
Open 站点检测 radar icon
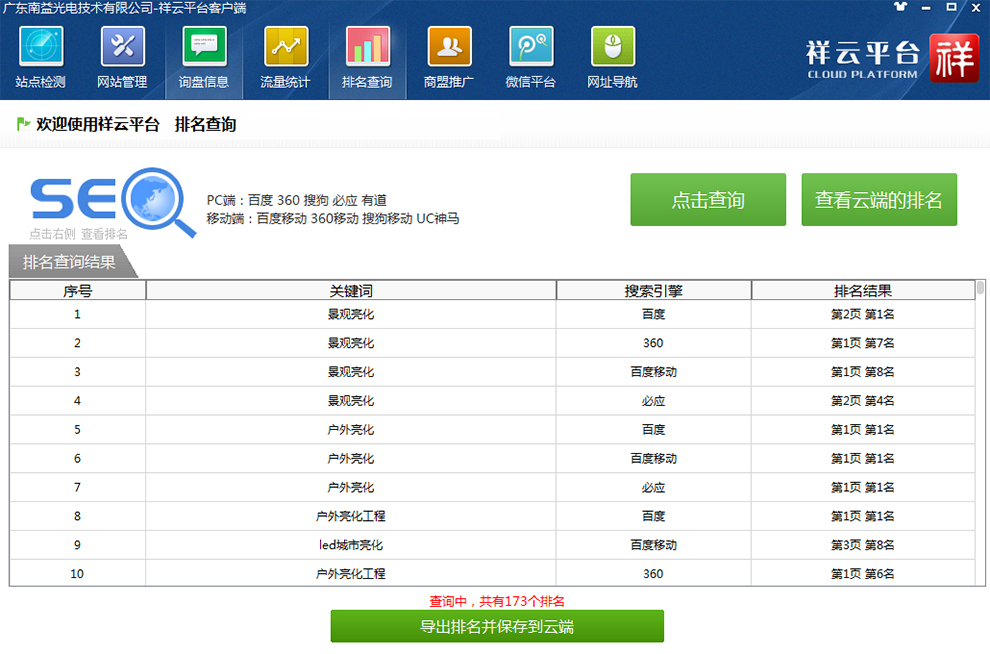click(x=40, y=47)
